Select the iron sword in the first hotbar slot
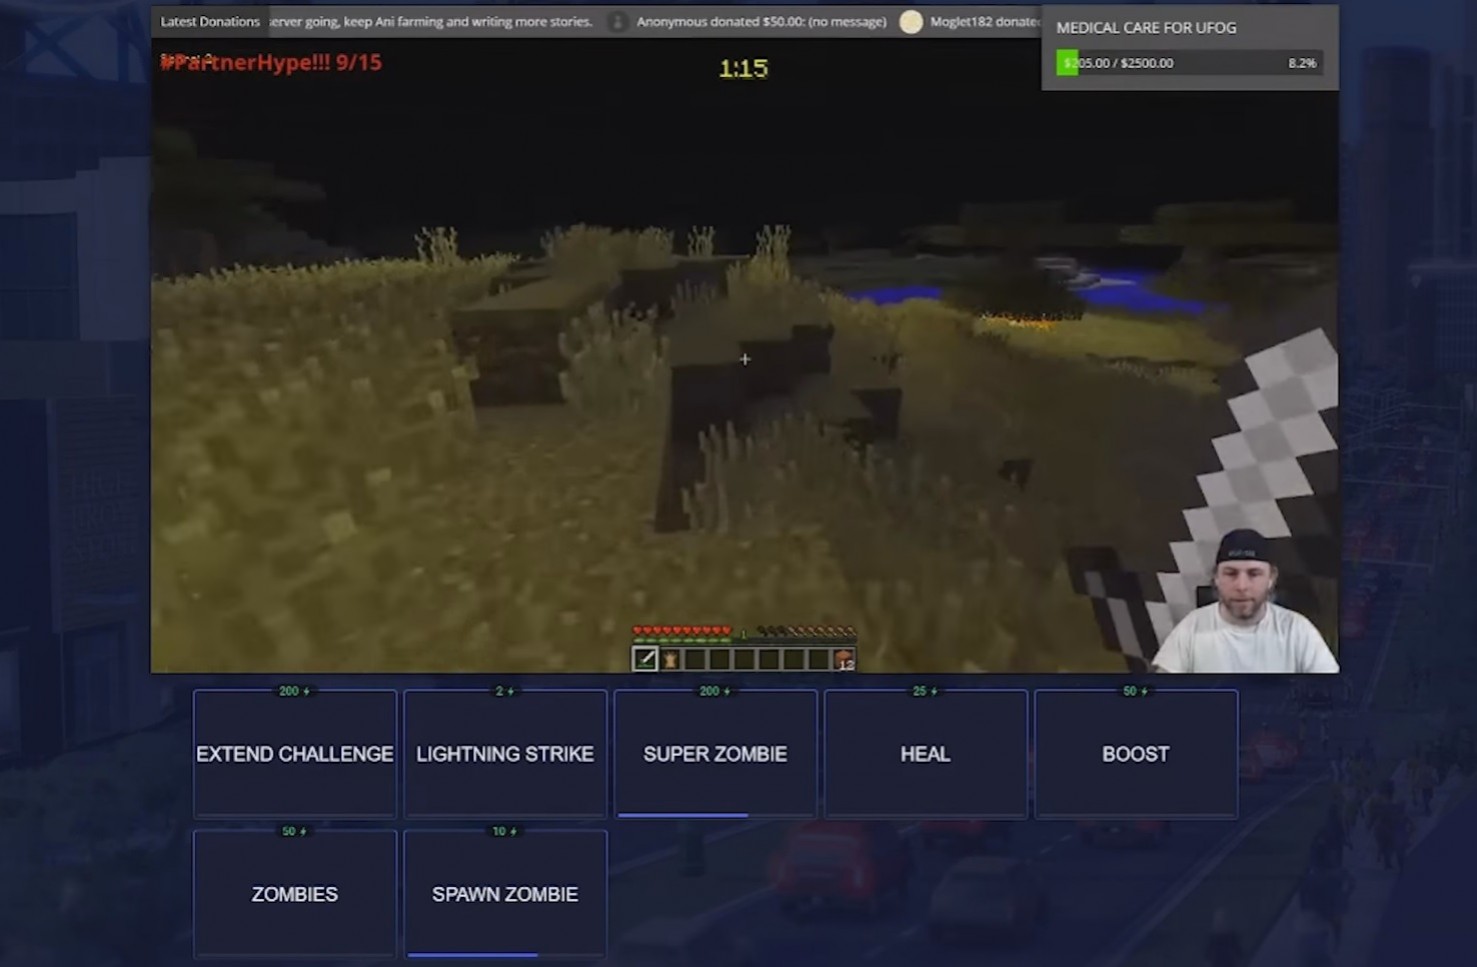Viewport: 1477px width, 967px height. [x=644, y=658]
